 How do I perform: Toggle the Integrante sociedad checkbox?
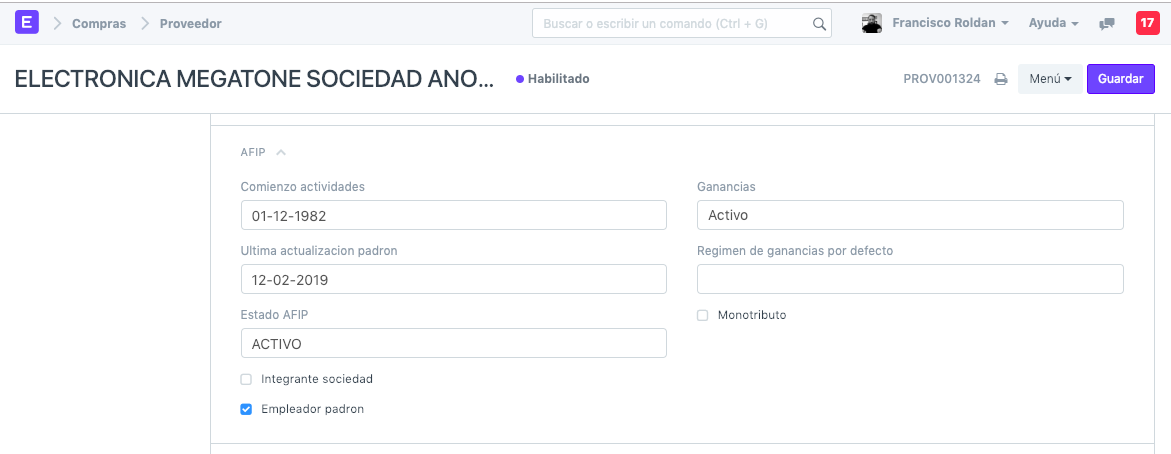(x=246, y=379)
